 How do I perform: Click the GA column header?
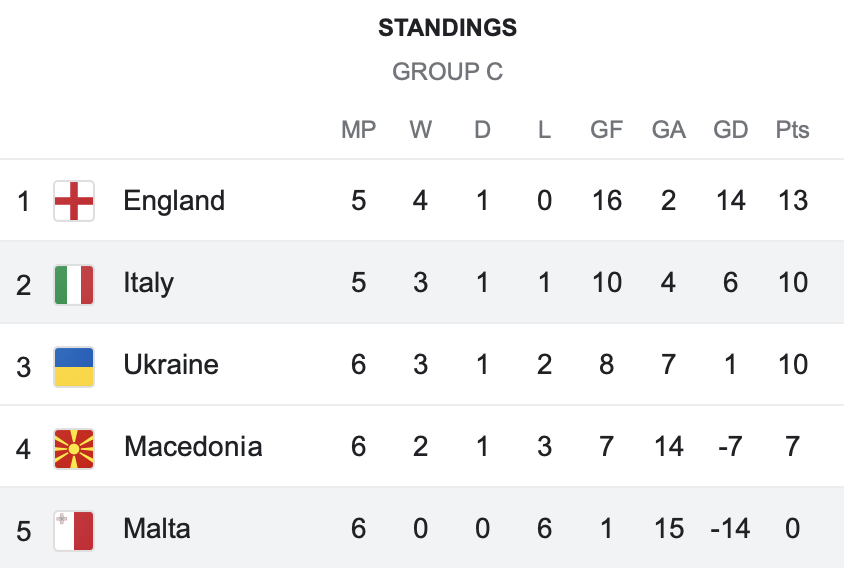pyautogui.click(x=668, y=130)
